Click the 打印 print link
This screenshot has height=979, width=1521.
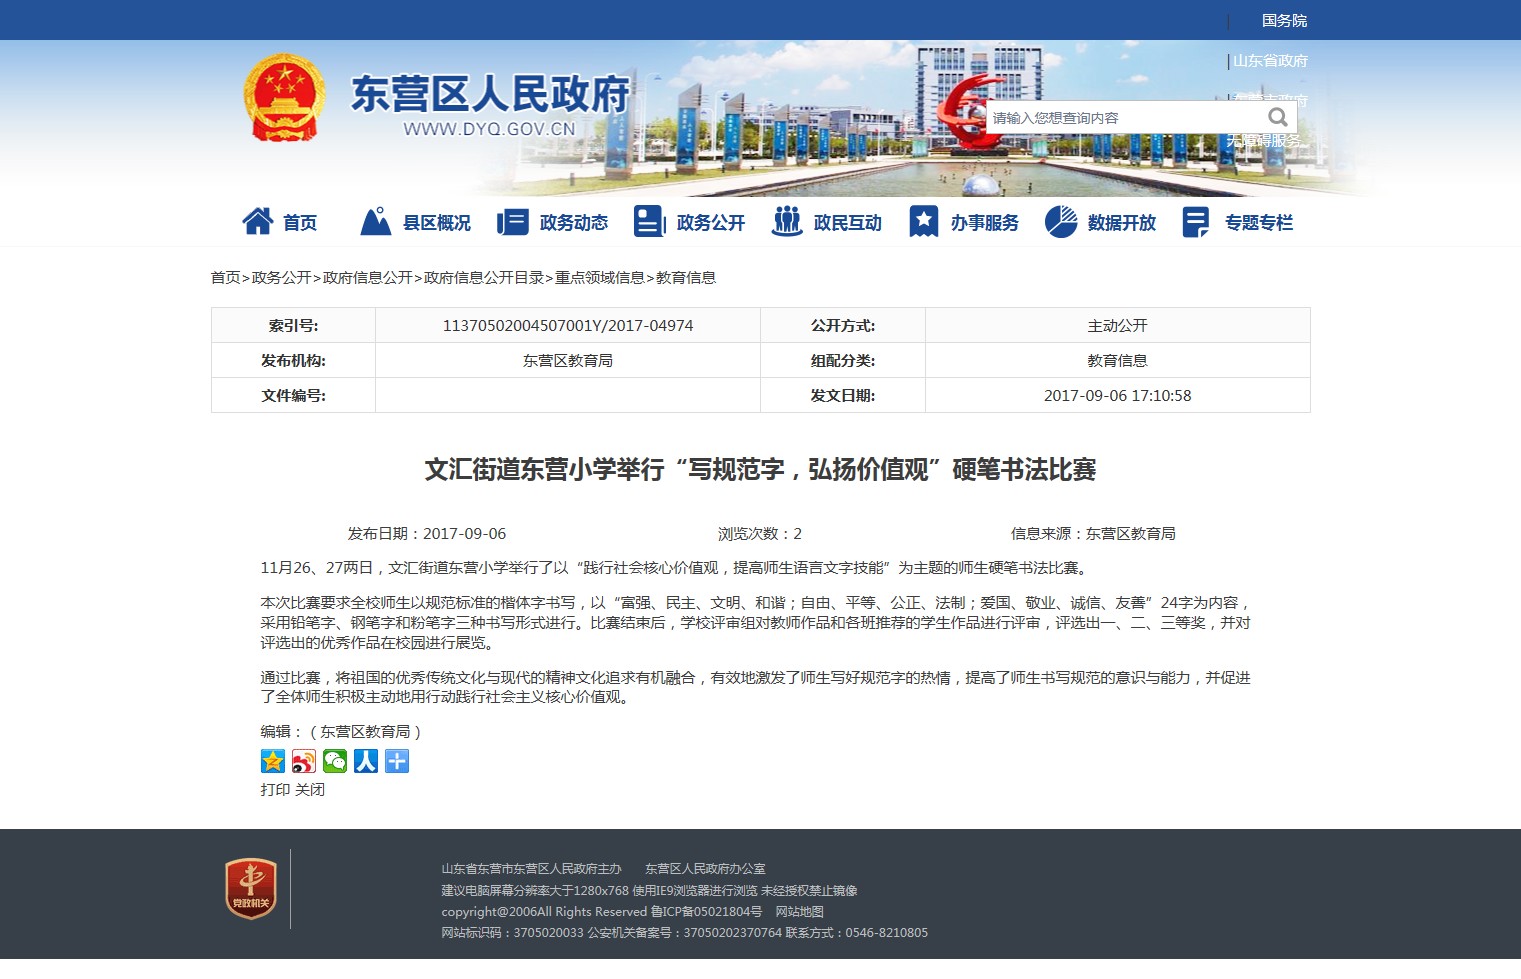(x=275, y=789)
